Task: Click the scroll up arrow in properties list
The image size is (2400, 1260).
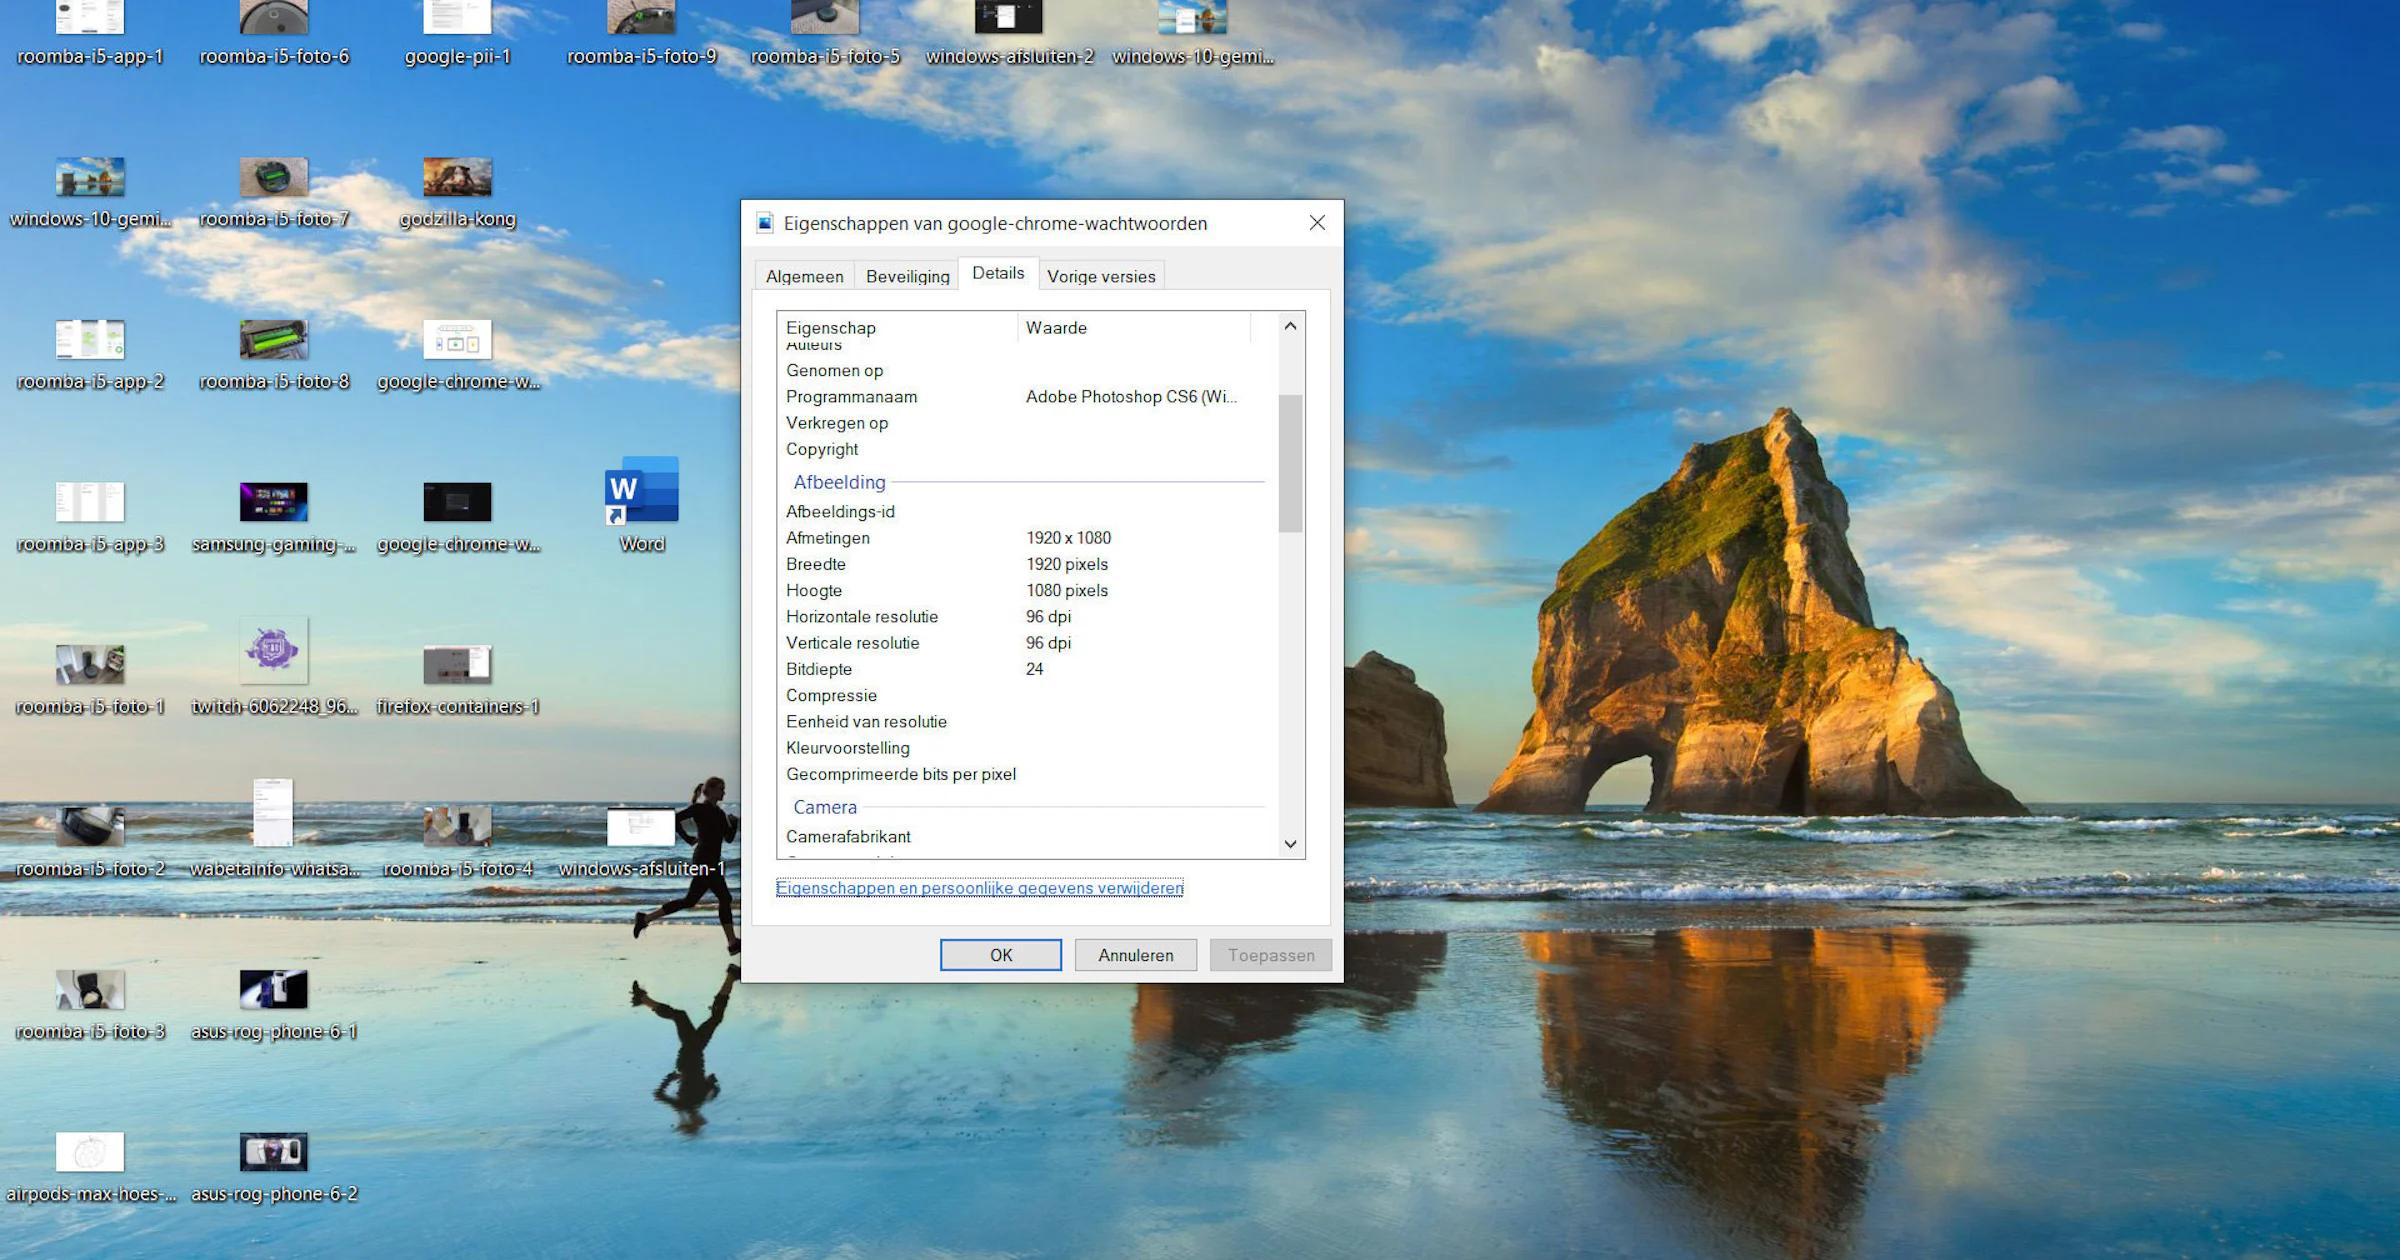Action: 1290,326
